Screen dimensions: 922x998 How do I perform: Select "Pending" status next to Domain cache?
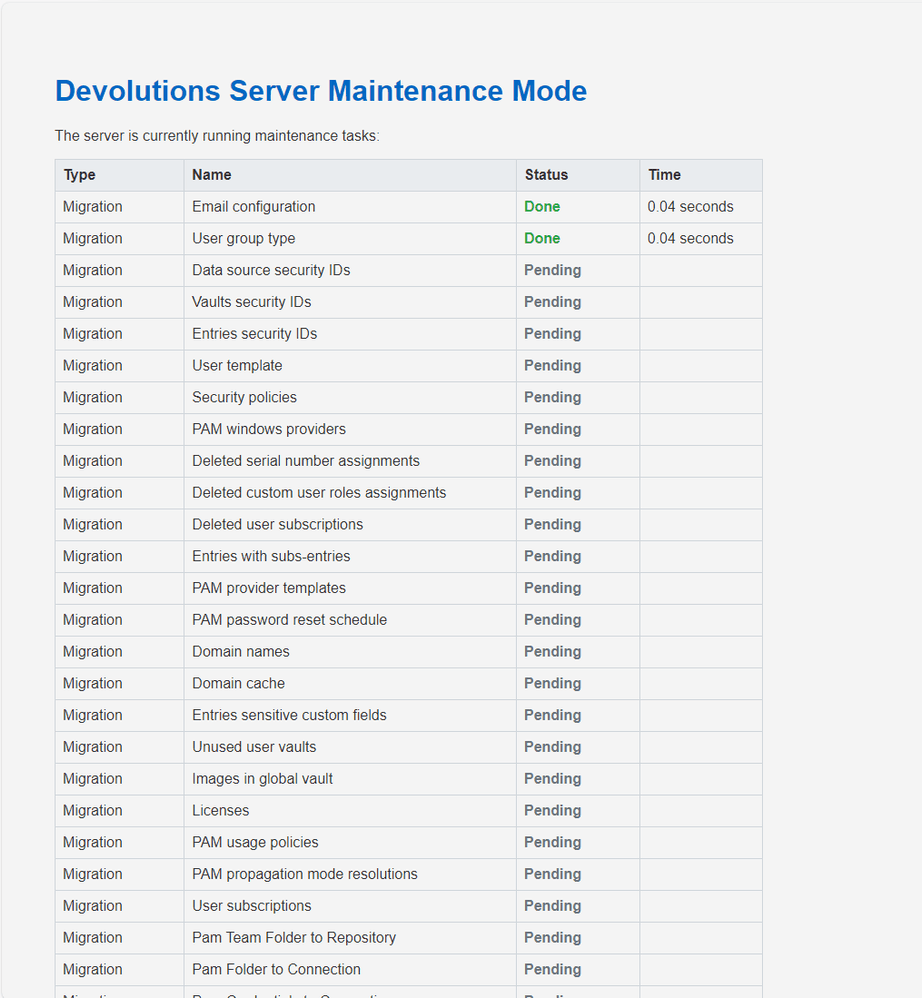coord(552,684)
